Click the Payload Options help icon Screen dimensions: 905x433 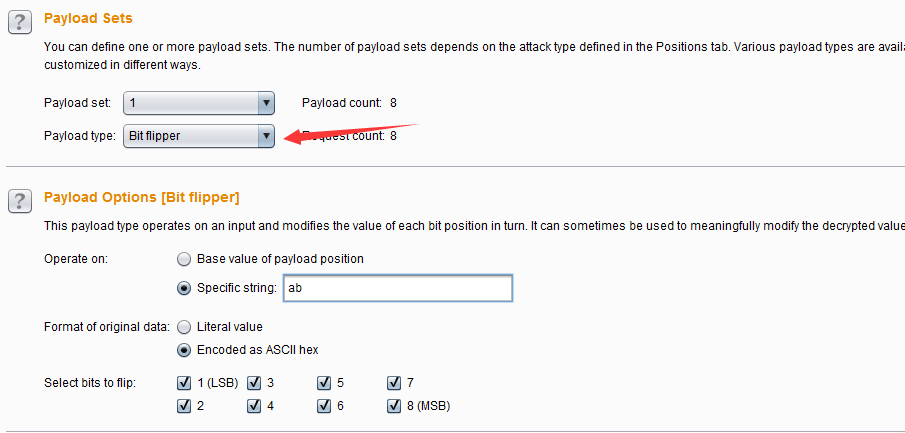tap(19, 201)
